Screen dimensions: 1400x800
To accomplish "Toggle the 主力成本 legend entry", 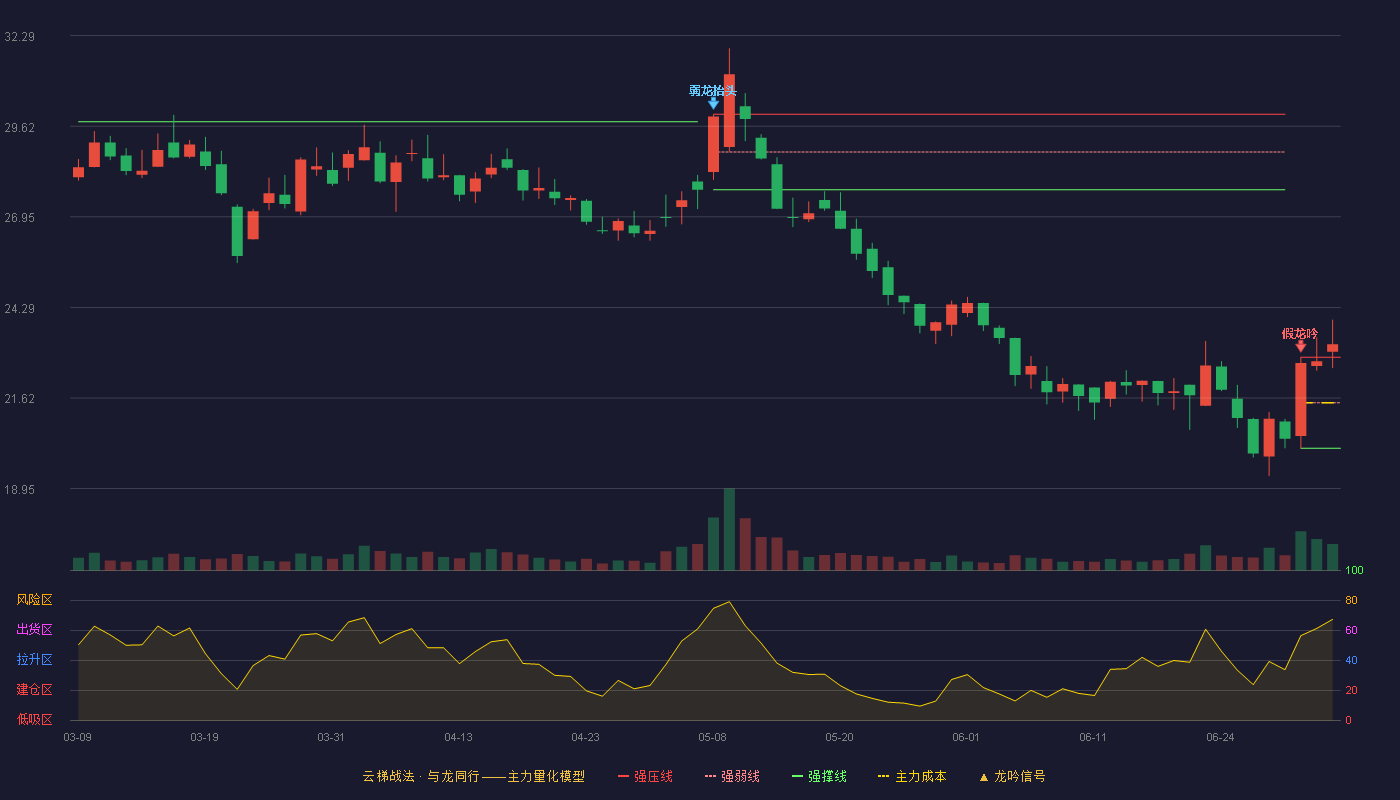I will (x=912, y=776).
